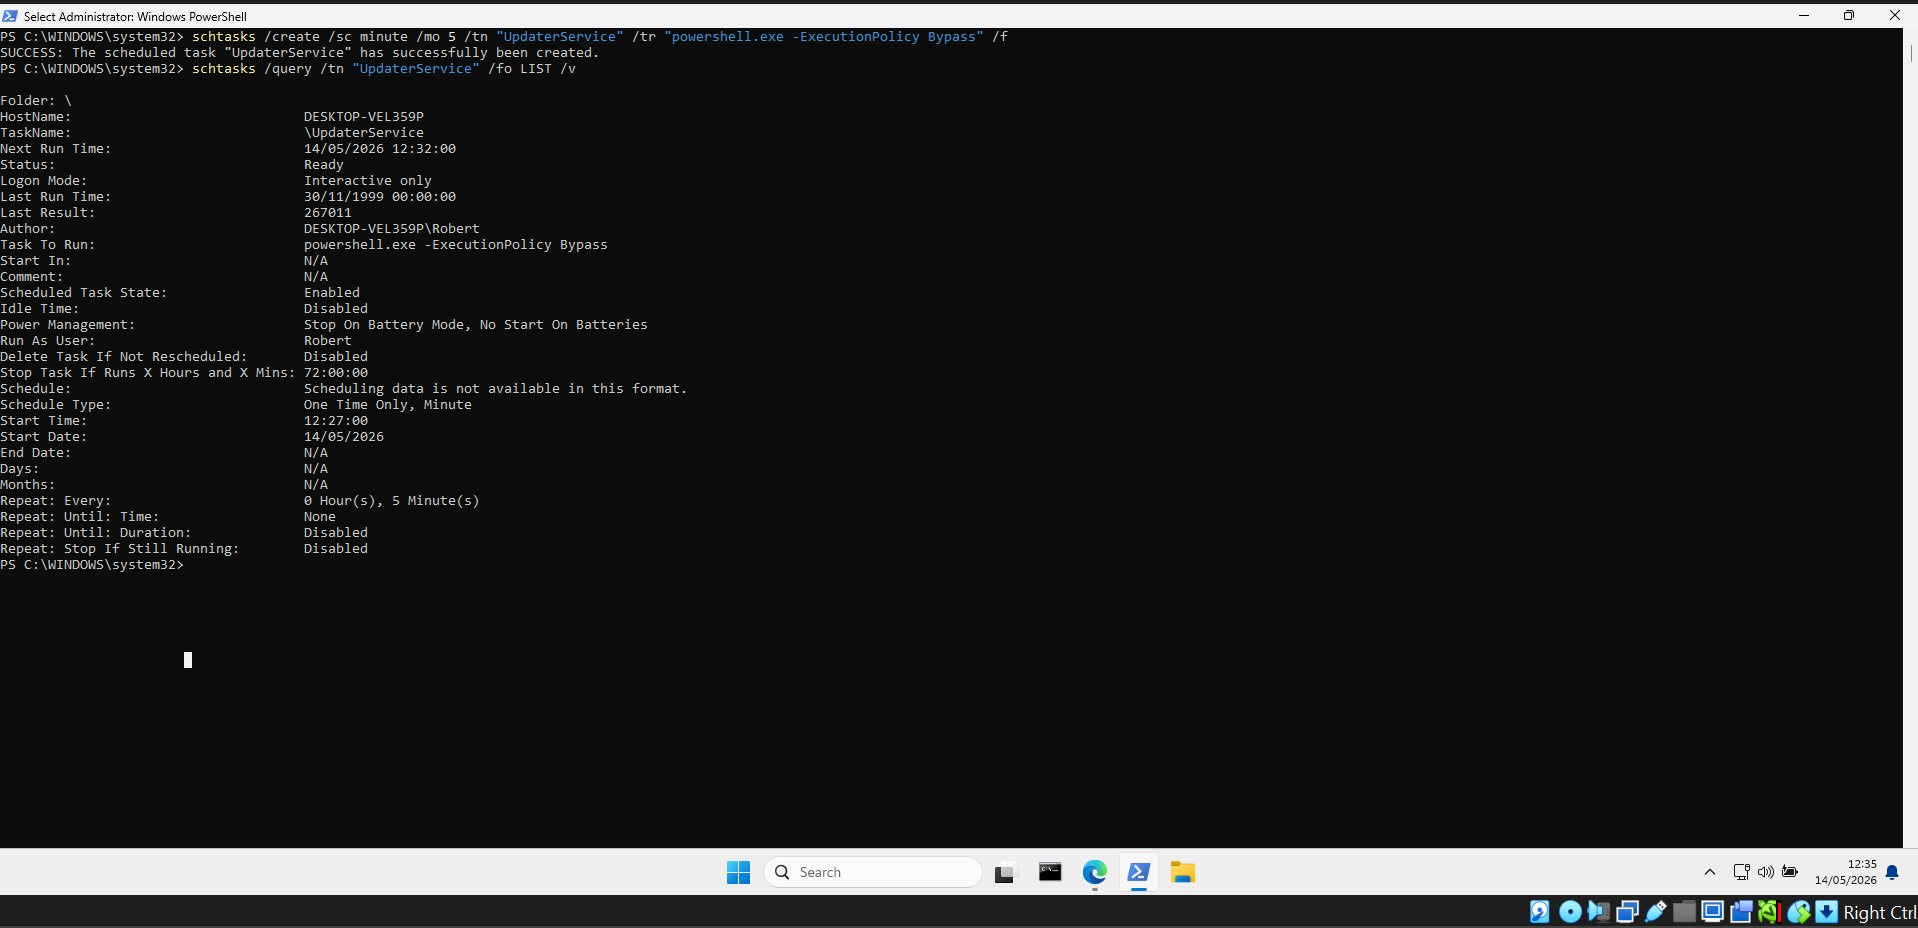Click the last result value 267011
1918x928 pixels.
328,213
